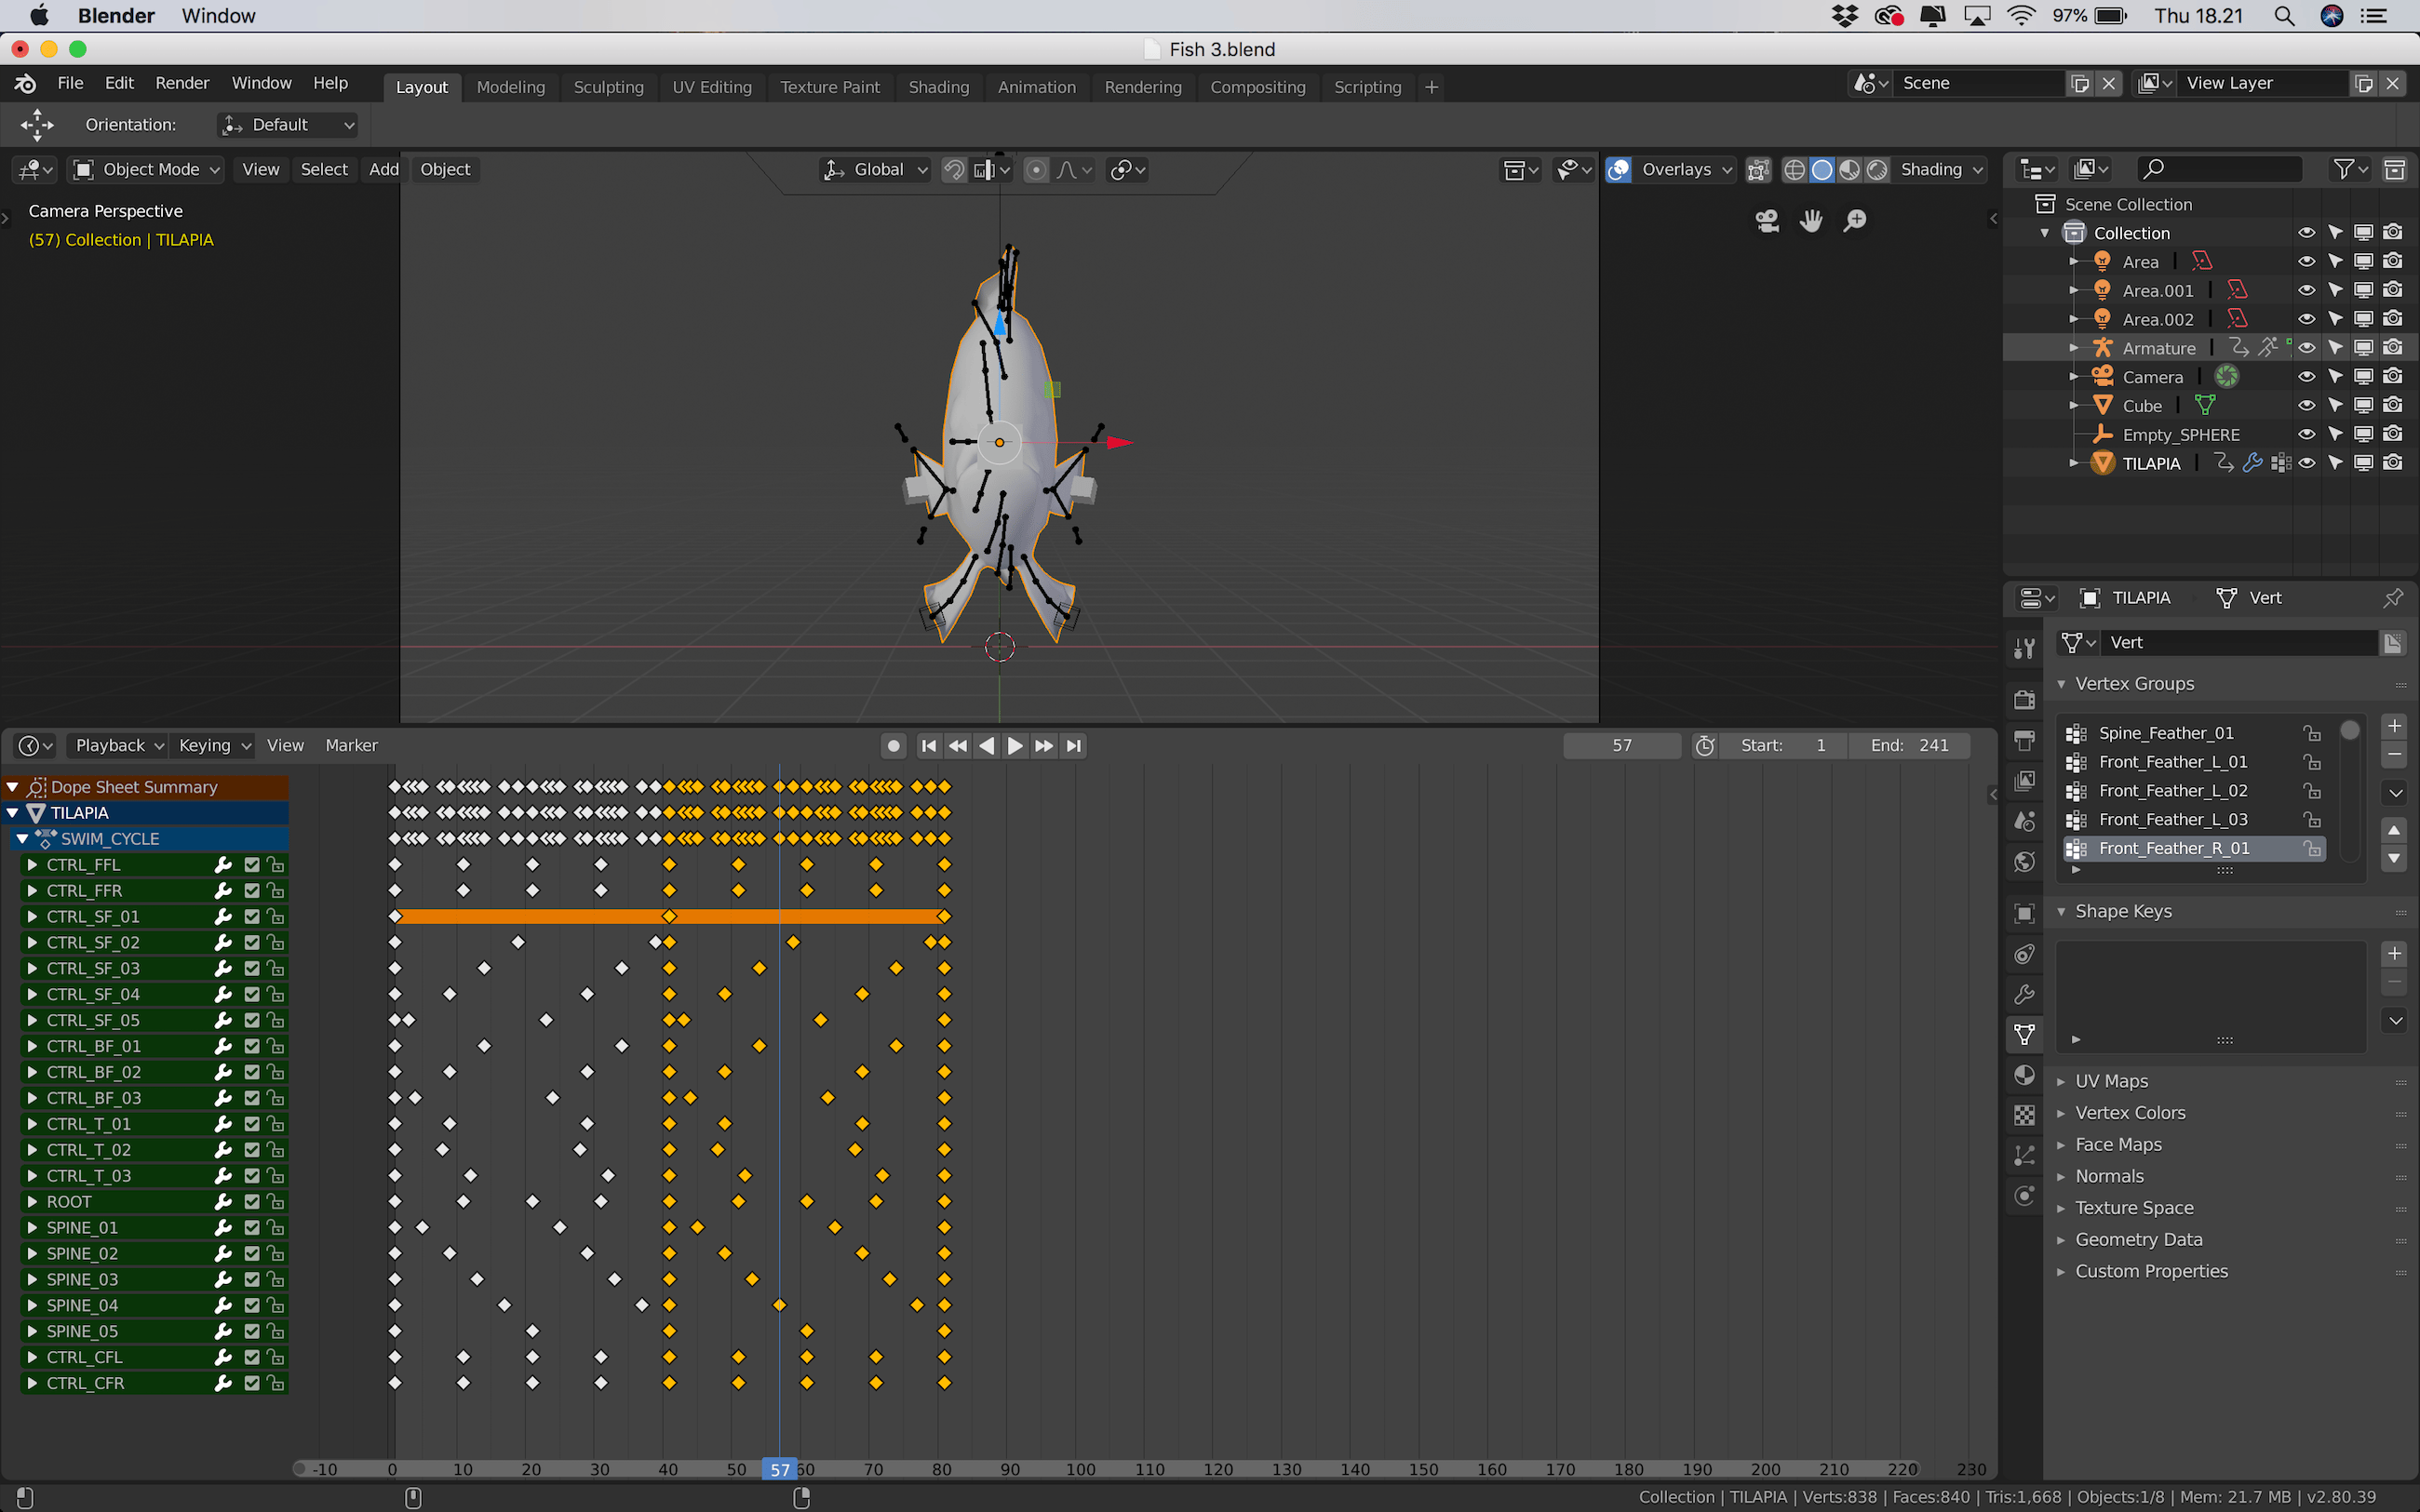Toggle the SPINE_01 channel lock
2420x1512 pixels.
pyautogui.click(x=275, y=1228)
